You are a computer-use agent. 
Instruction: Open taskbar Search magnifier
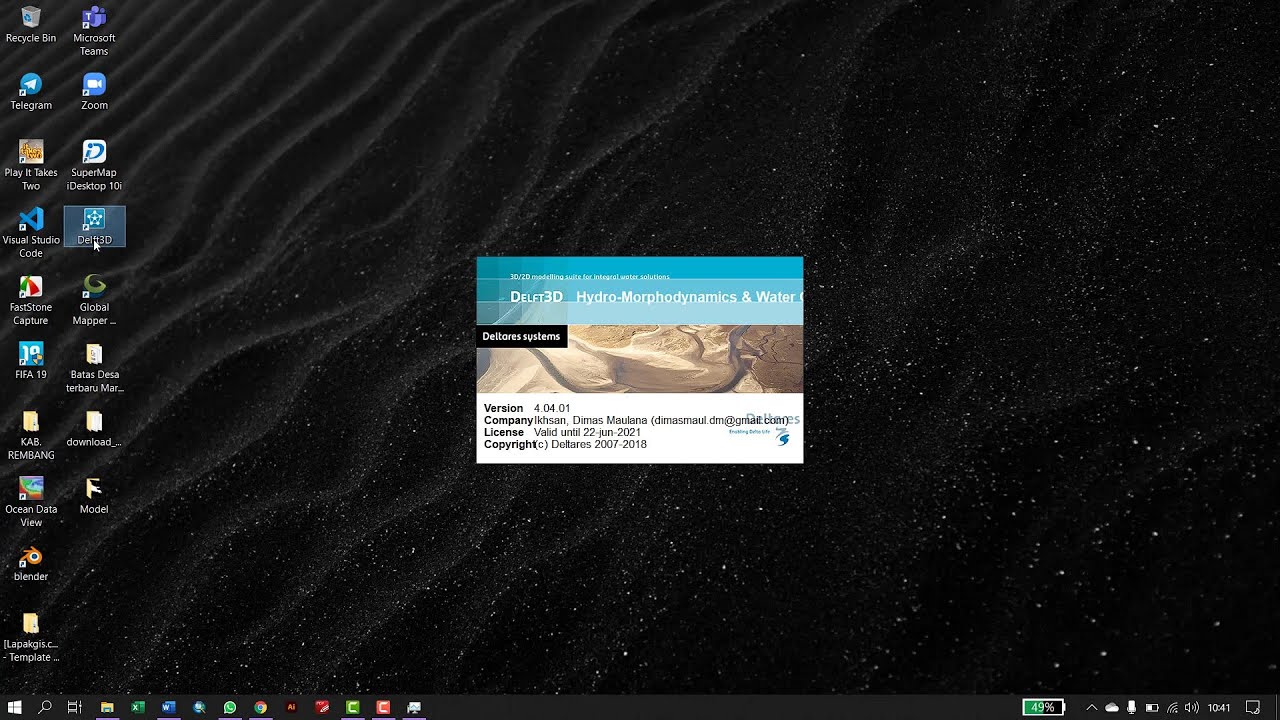coord(45,707)
